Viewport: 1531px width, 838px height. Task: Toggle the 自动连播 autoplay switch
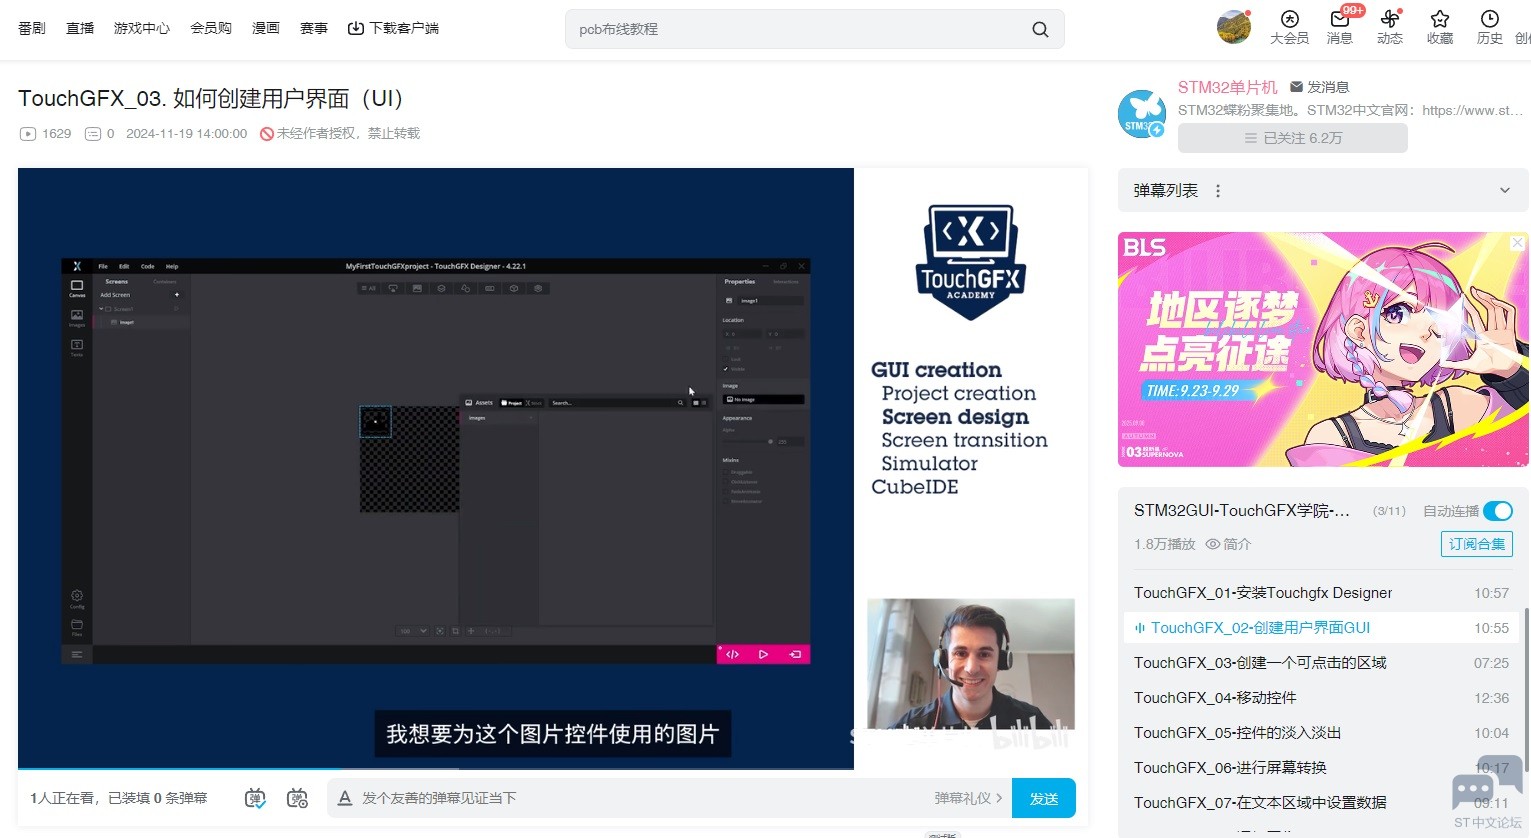[1497, 511]
